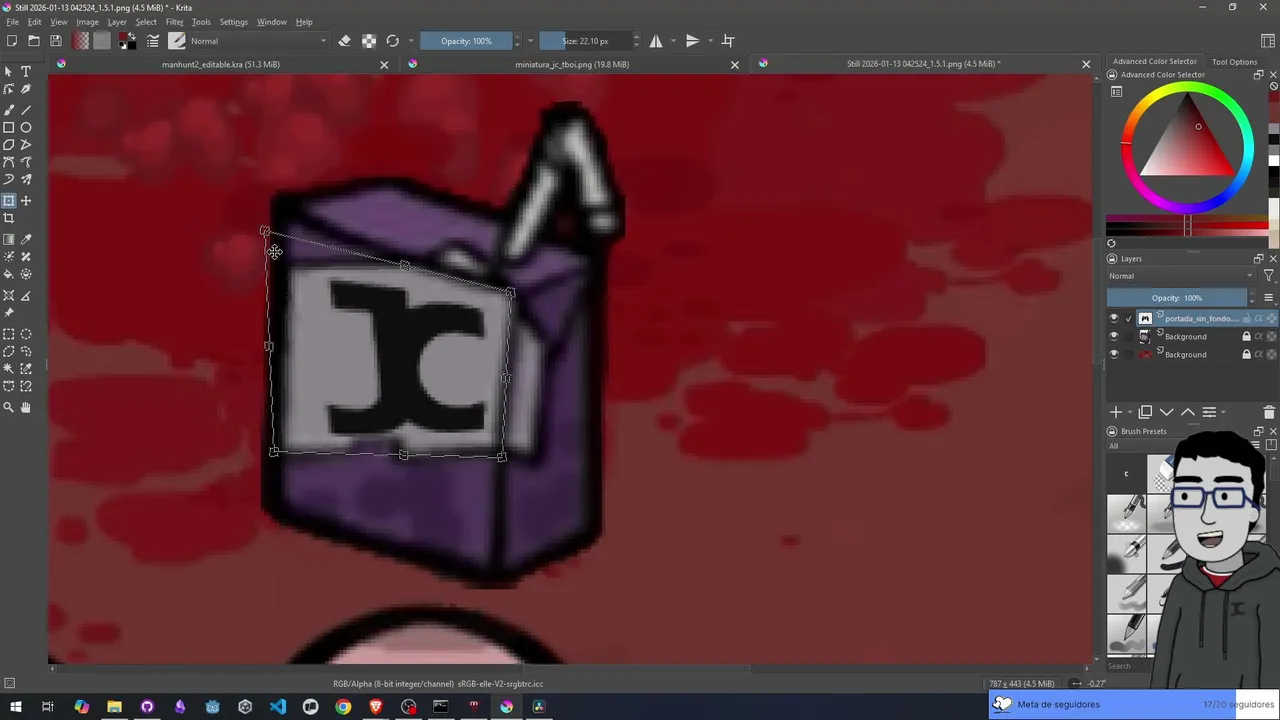Duplicate the layer in Layers panel
1280x720 pixels.
1145,412
